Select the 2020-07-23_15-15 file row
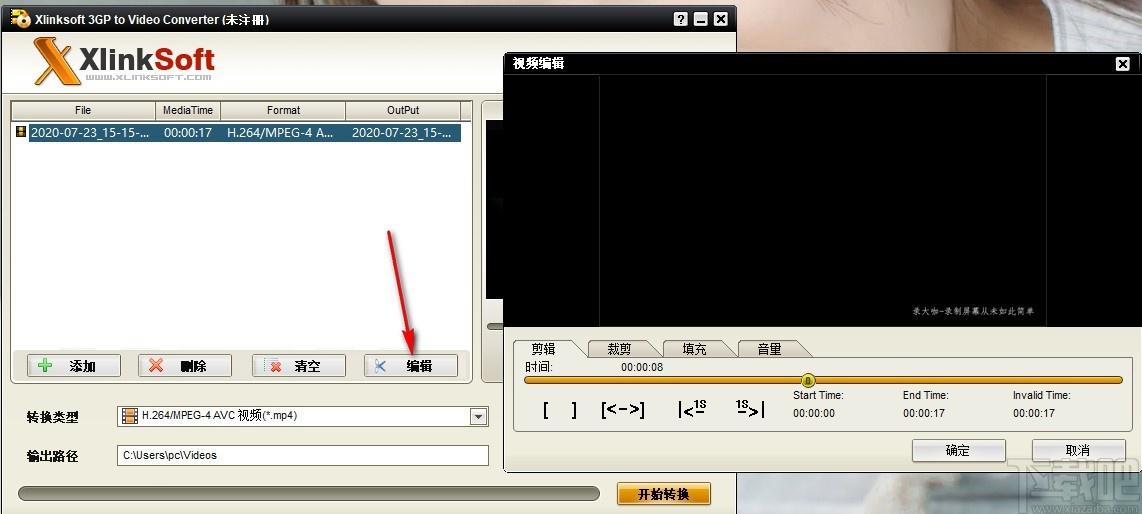Screen dimensions: 1142x514 click(x=237, y=133)
